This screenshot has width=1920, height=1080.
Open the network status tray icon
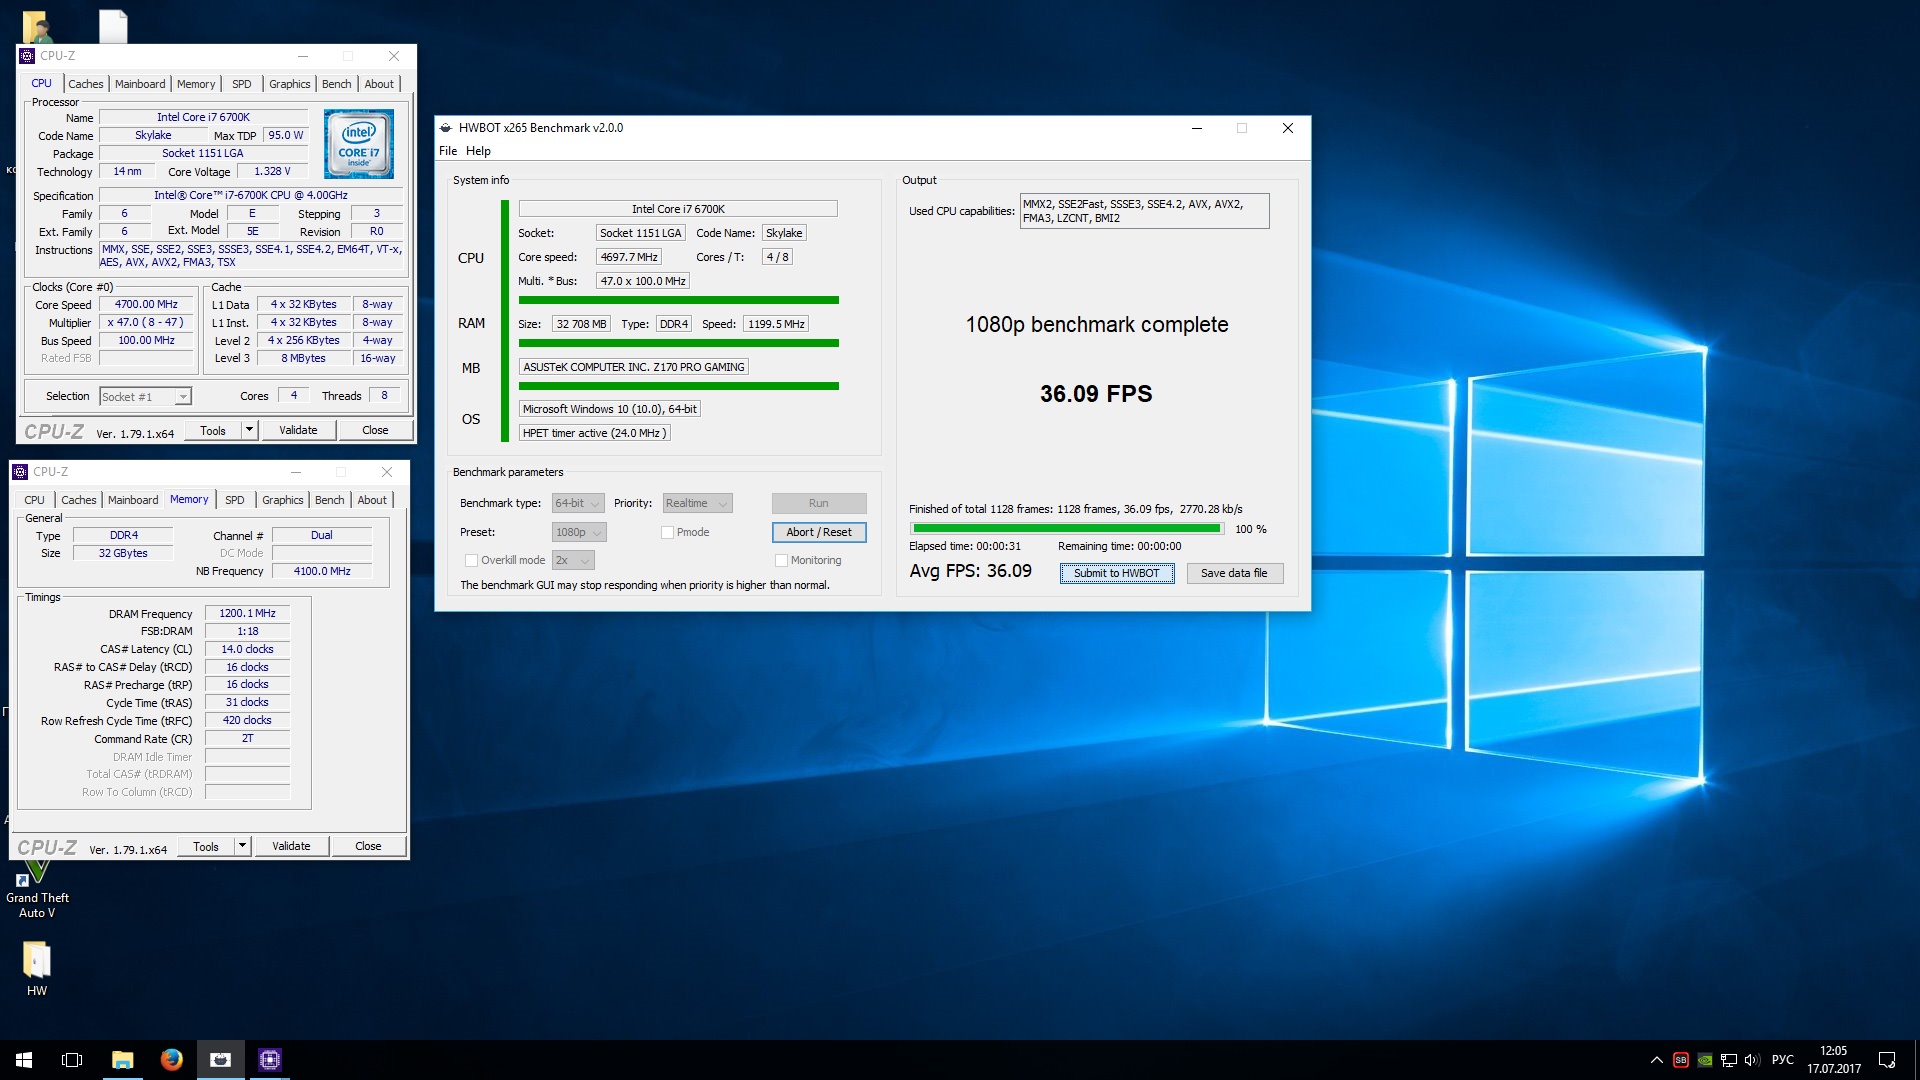point(1729,1060)
